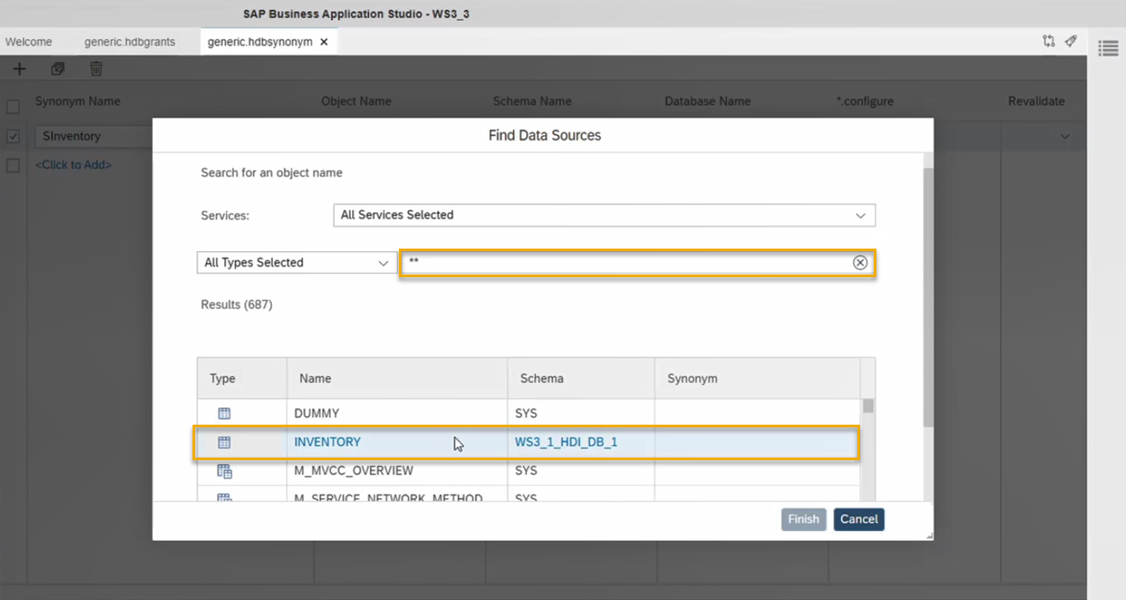The width and height of the screenshot is (1126, 600).
Task: Click the SYS schema cell of DUMMY row
Action: [581, 413]
